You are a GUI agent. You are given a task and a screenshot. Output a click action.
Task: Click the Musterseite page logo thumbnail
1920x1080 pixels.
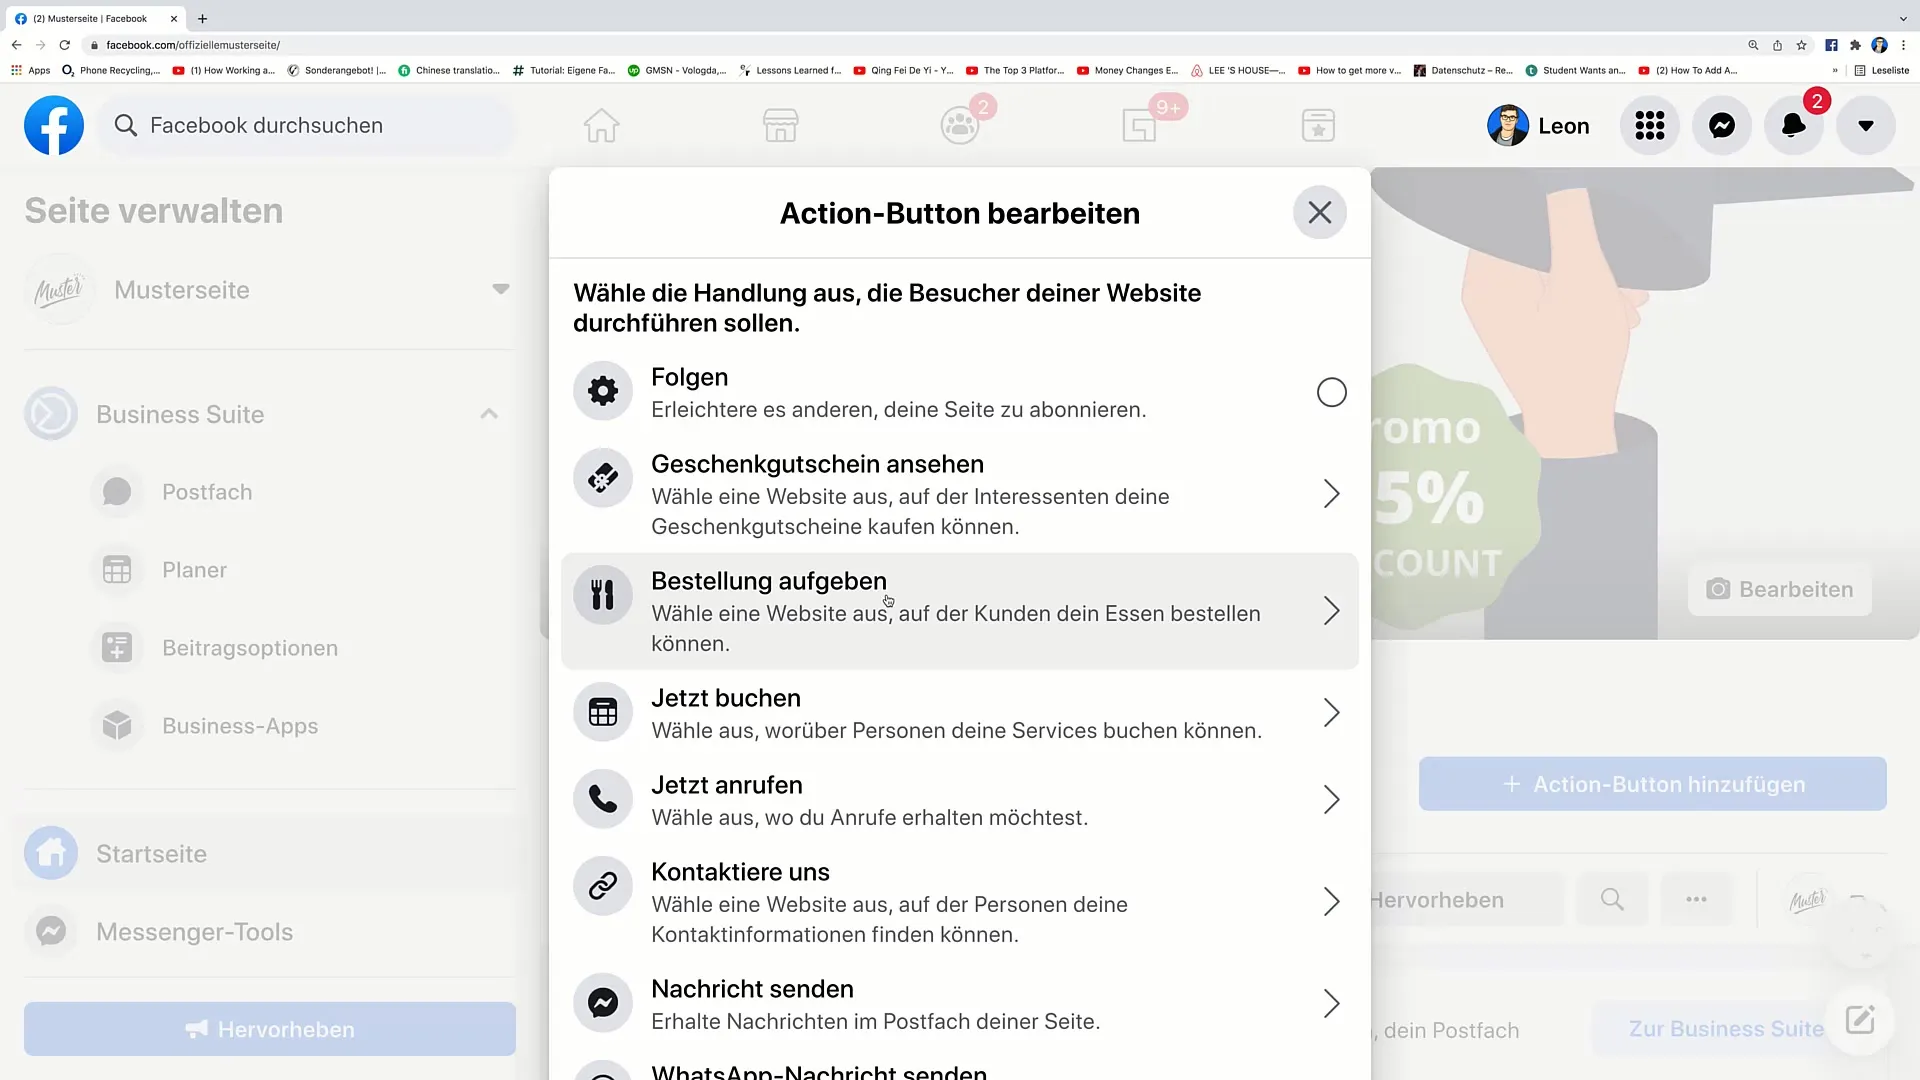tap(59, 290)
